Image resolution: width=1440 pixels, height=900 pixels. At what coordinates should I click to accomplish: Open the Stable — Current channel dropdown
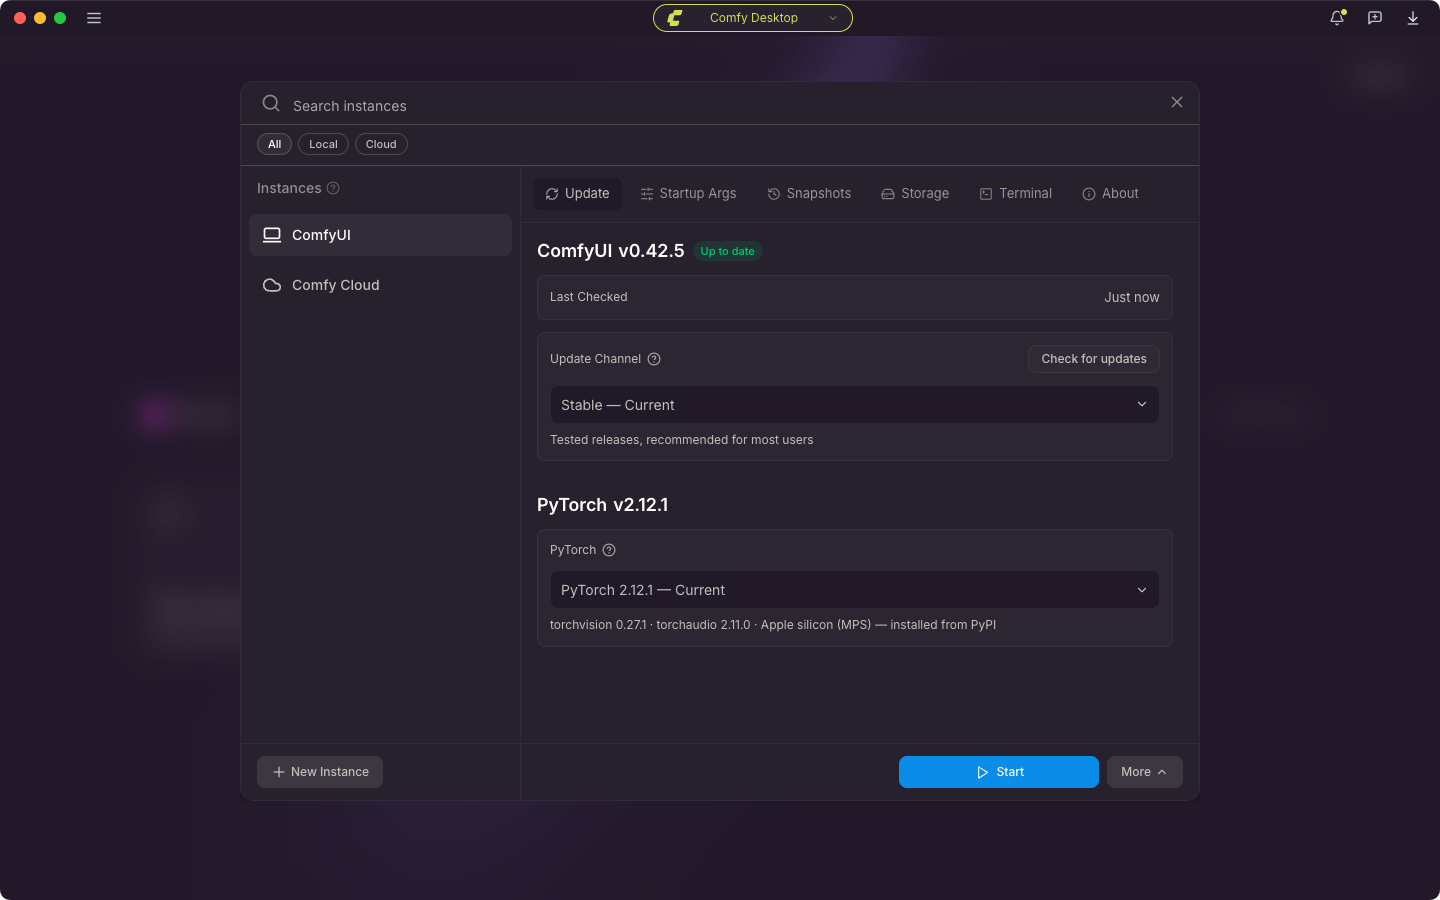(854, 405)
